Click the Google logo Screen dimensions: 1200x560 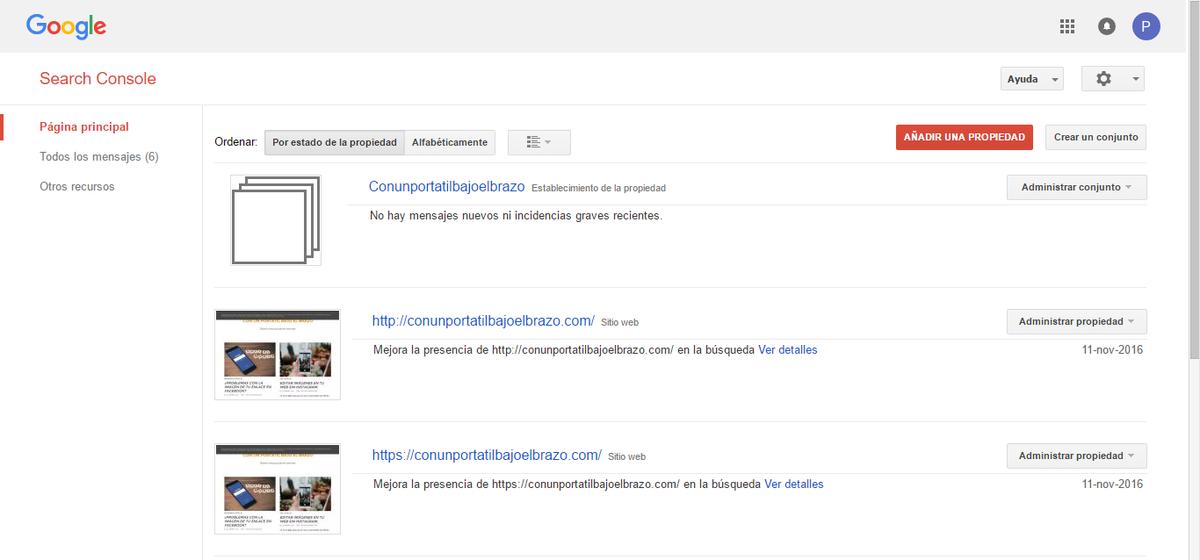tap(66, 27)
